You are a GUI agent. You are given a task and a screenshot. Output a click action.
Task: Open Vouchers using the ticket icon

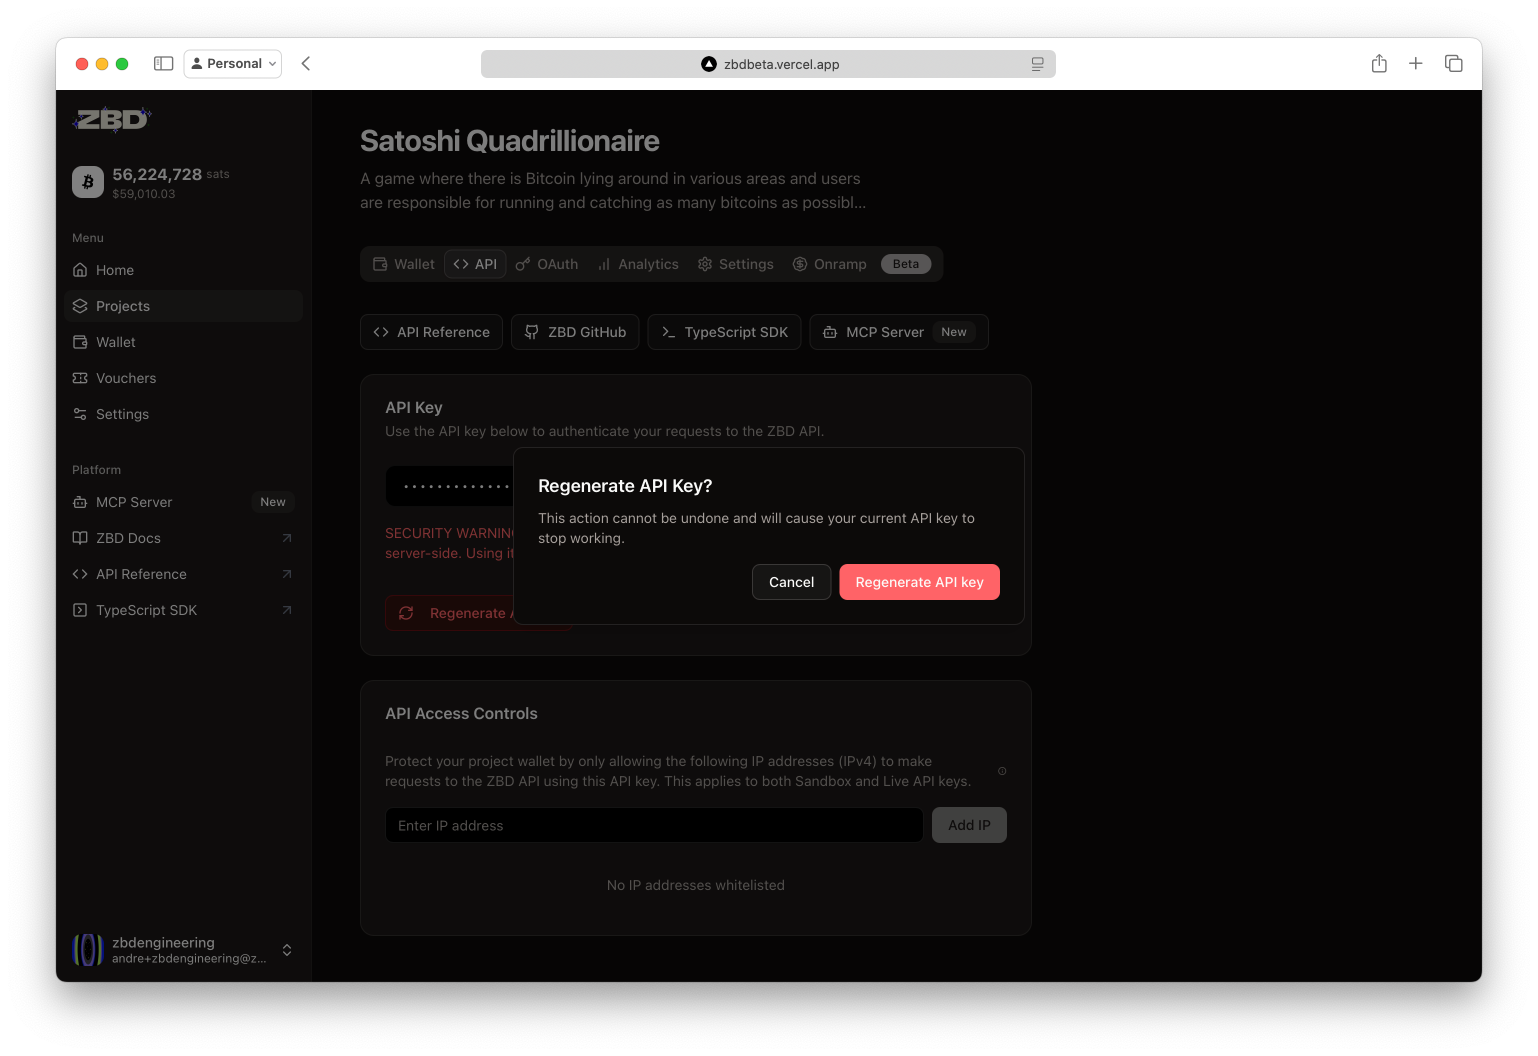80,378
